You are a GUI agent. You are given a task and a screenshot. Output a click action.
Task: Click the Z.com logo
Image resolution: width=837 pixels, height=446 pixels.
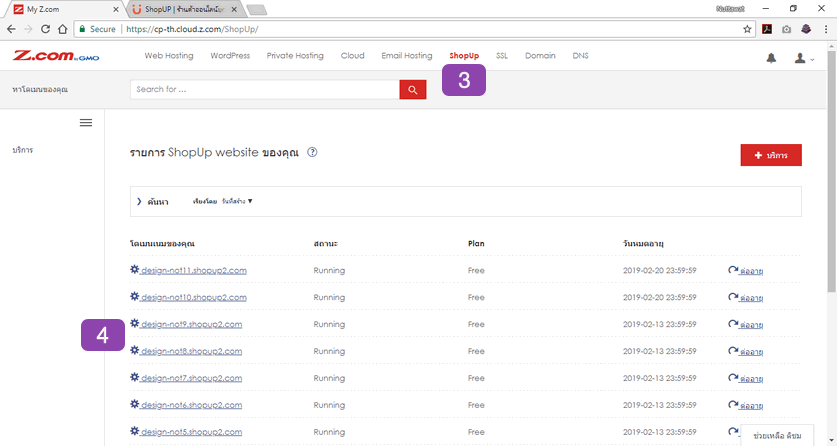pos(56,55)
